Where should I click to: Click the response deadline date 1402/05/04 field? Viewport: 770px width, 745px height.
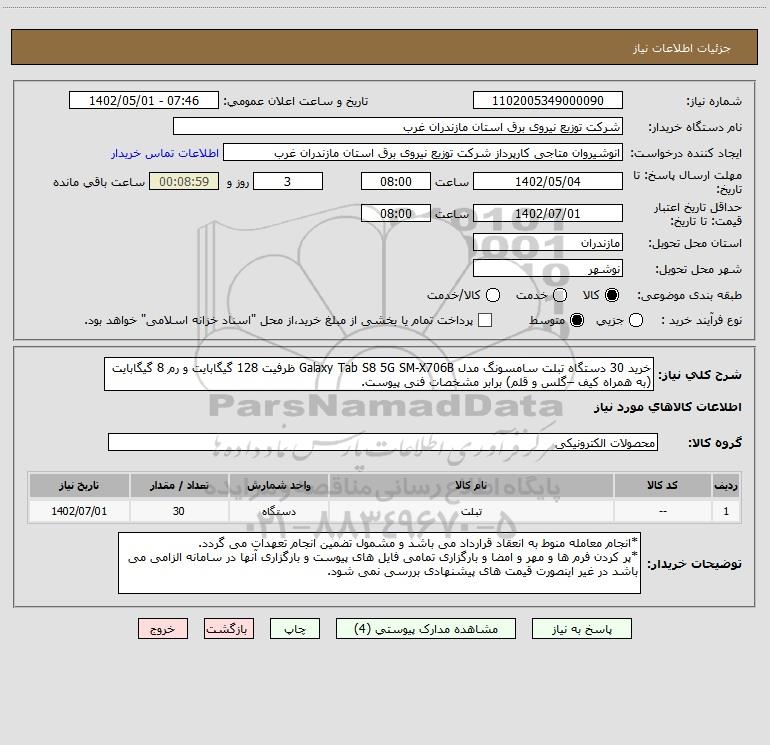548,182
